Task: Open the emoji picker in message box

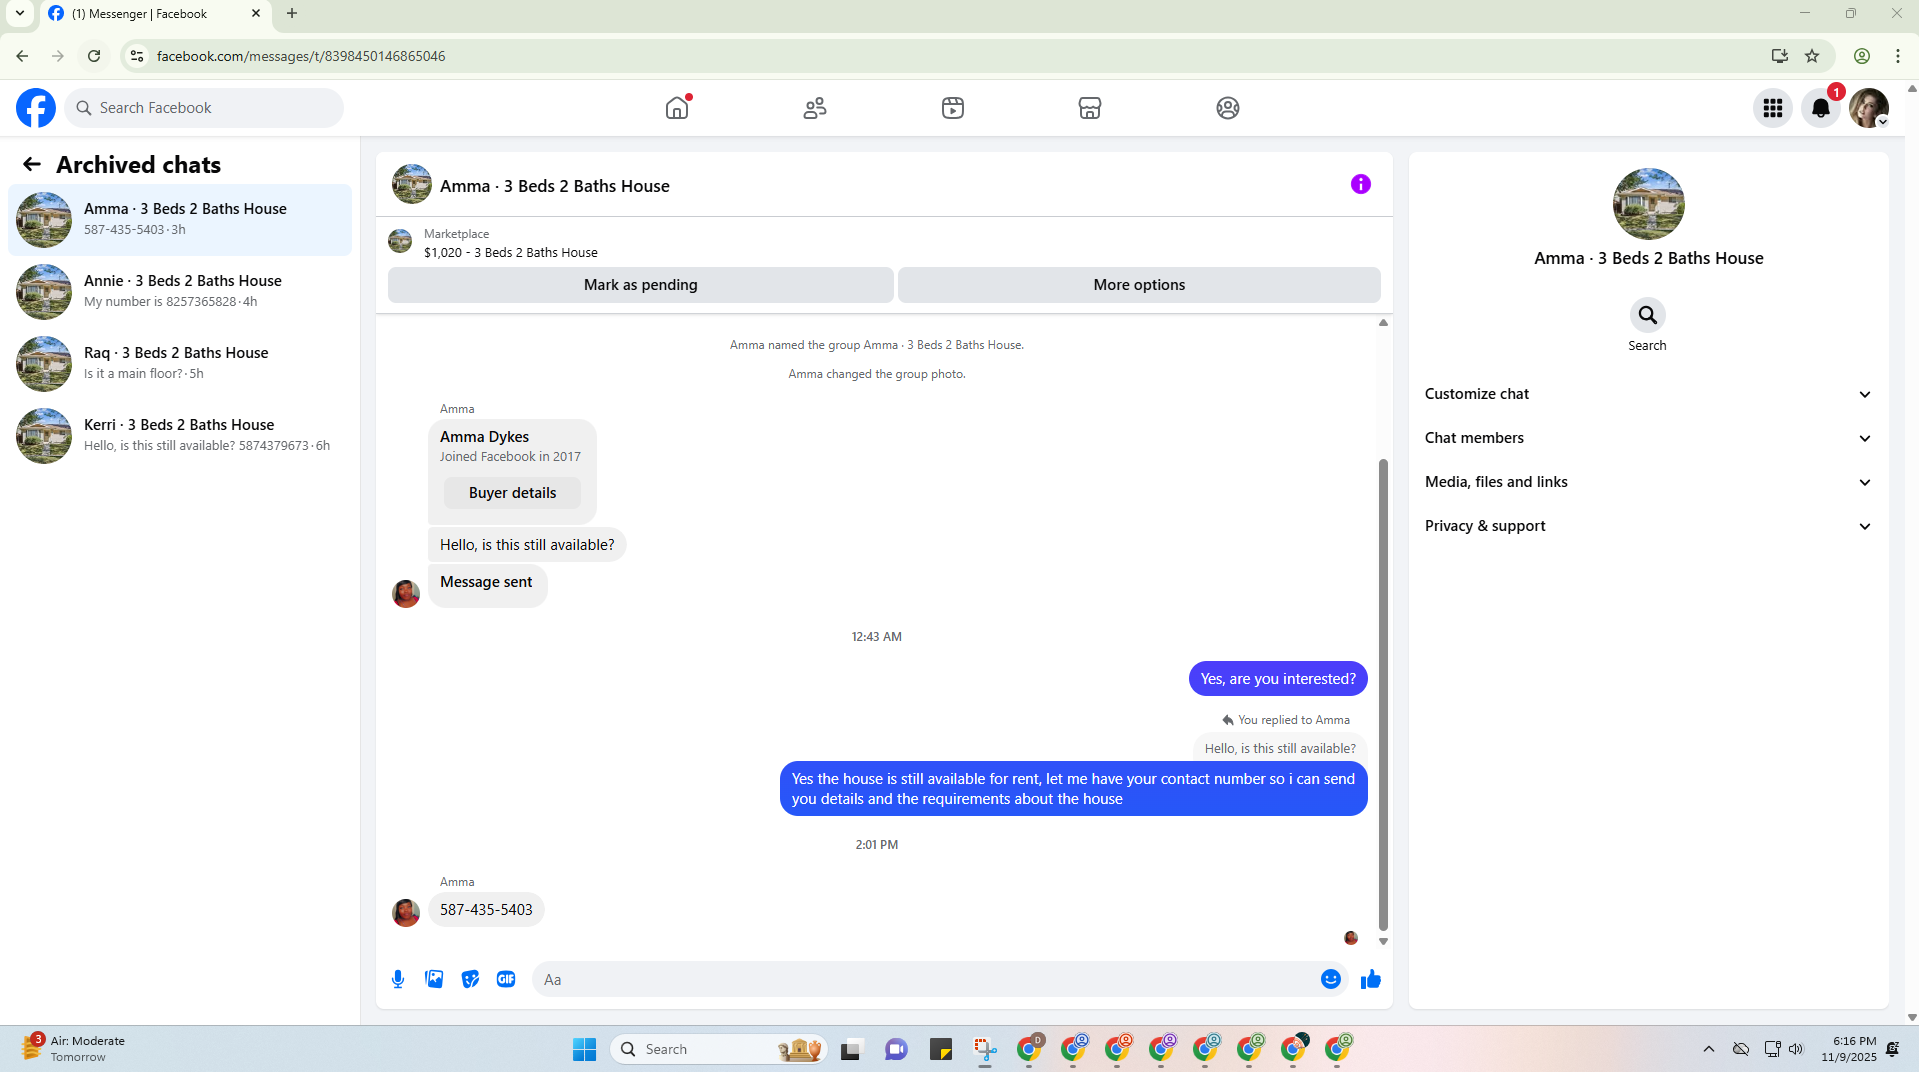Action: click(1330, 979)
